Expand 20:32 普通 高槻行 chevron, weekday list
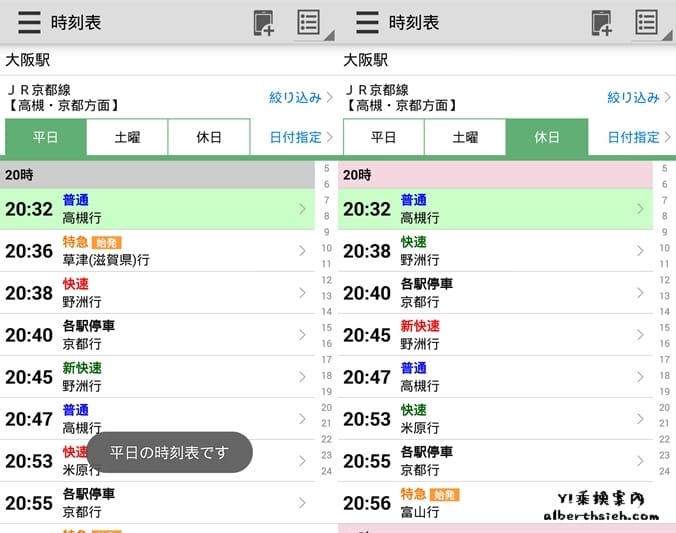Image resolution: width=676 pixels, height=533 pixels. click(302, 209)
